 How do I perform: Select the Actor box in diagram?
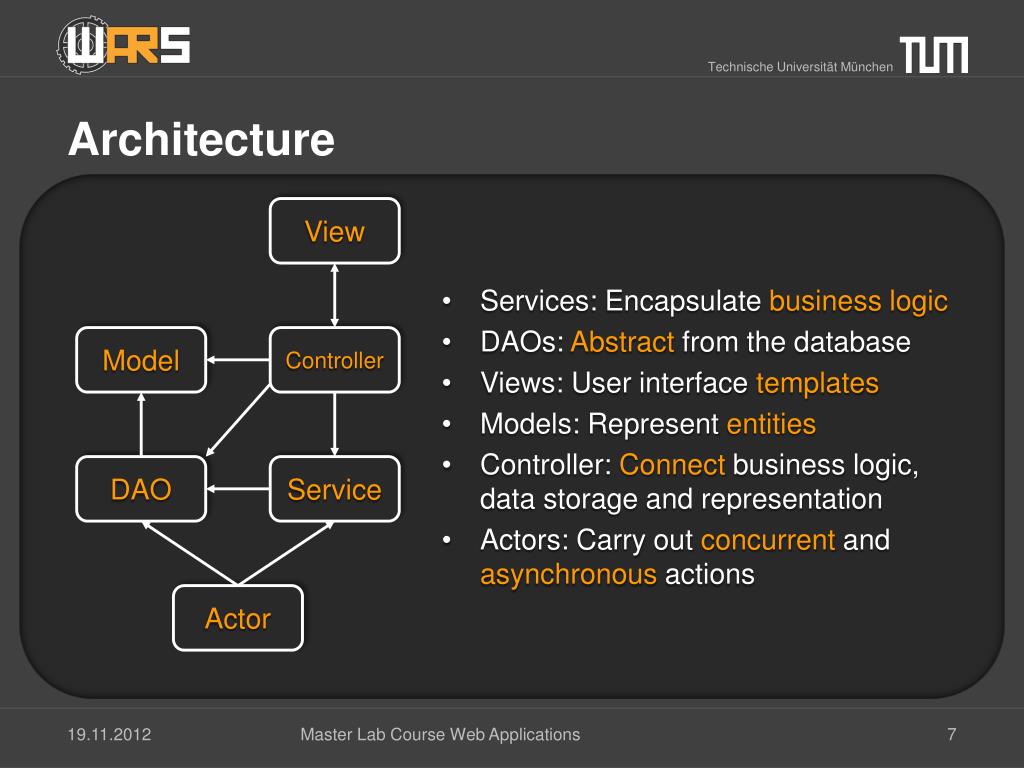238,618
